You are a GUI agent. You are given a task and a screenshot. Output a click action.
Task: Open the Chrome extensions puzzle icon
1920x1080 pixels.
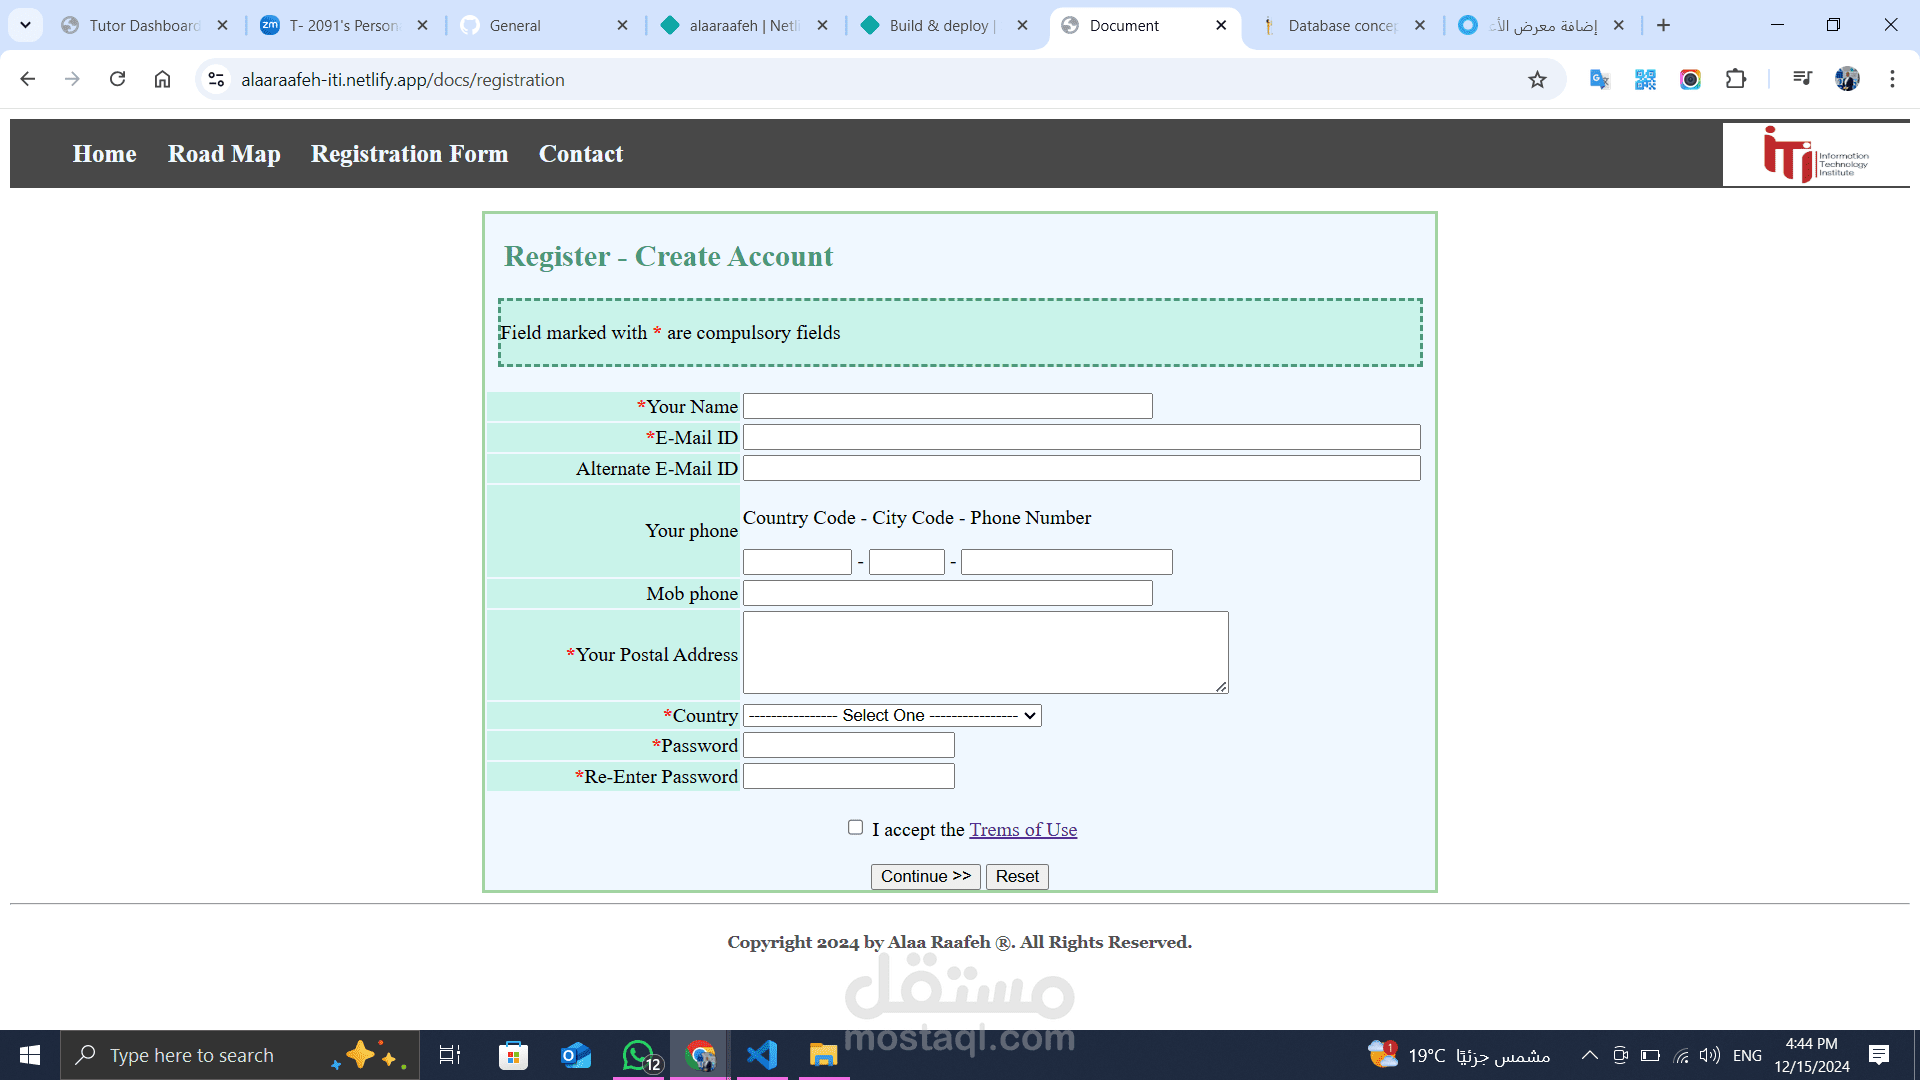(1737, 79)
